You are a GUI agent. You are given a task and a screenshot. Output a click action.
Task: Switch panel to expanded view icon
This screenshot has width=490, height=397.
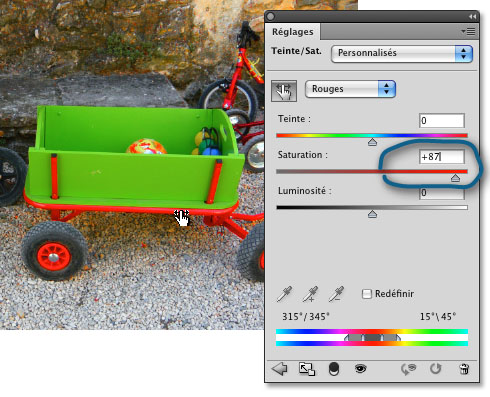click(x=307, y=369)
